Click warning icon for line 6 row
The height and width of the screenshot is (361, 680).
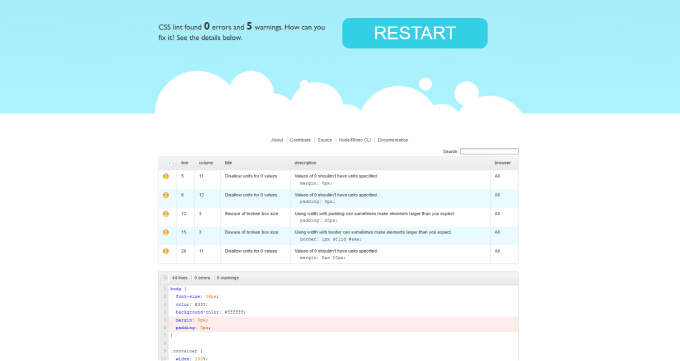(x=166, y=195)
